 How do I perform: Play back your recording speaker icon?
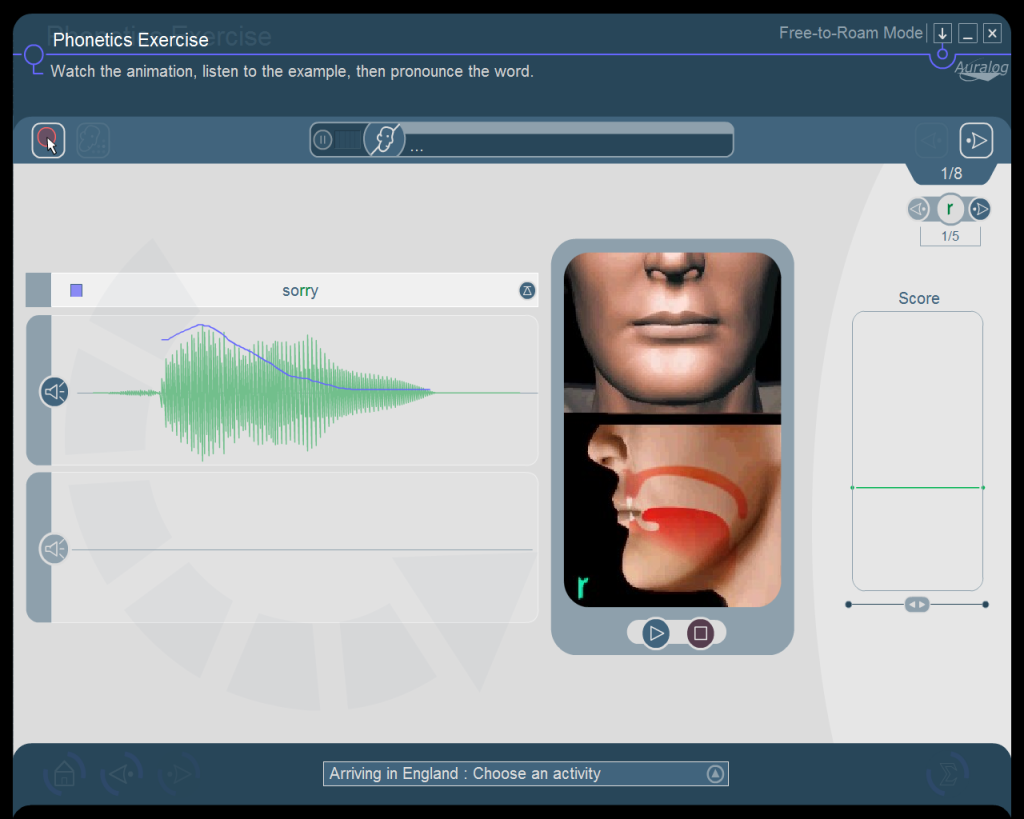(54, 549)
